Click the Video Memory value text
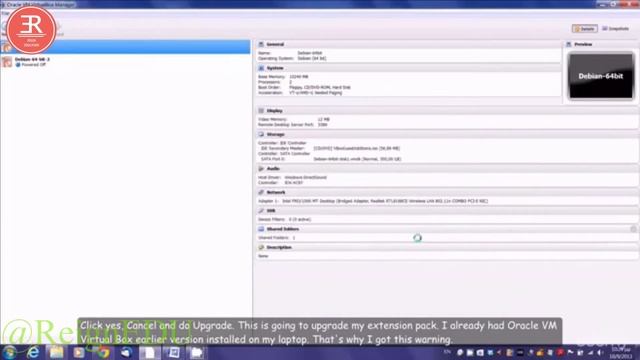This screenshot has height=360, width=640. click(x=324, y=119)
